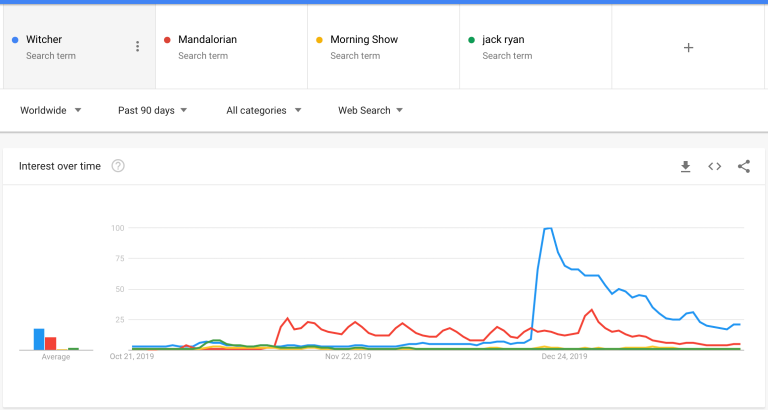768x410 pixels.
Task: Expand the All categories filter
Action: coord(264,110)
